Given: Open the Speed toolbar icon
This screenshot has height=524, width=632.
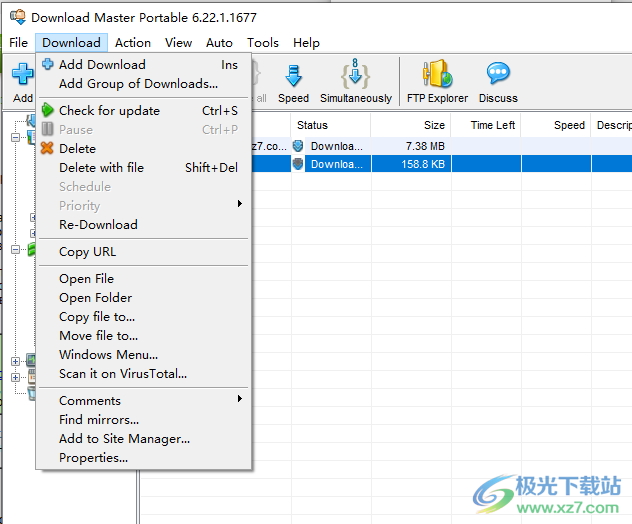Looking at the screenshot, I should coord(293,75).
